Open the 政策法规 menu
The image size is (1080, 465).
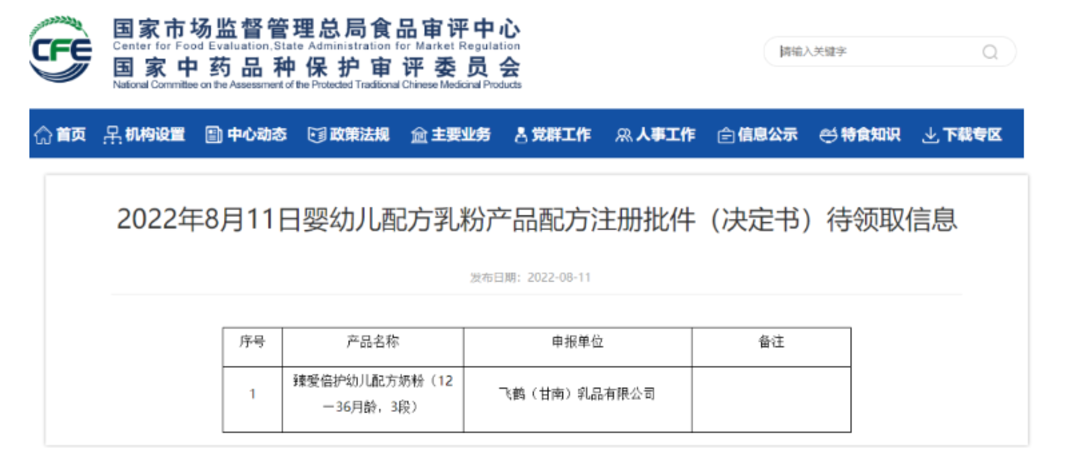359,135
